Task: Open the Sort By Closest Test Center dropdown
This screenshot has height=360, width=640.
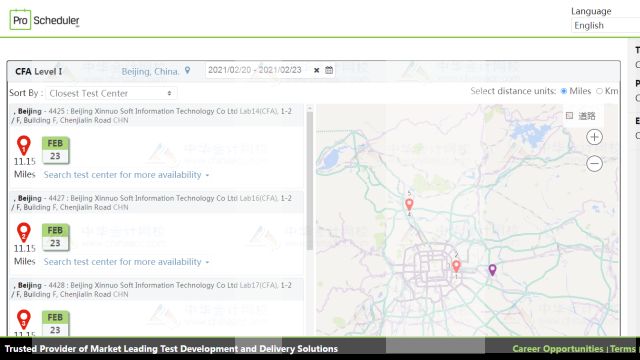Action: [x=111, y=93]
